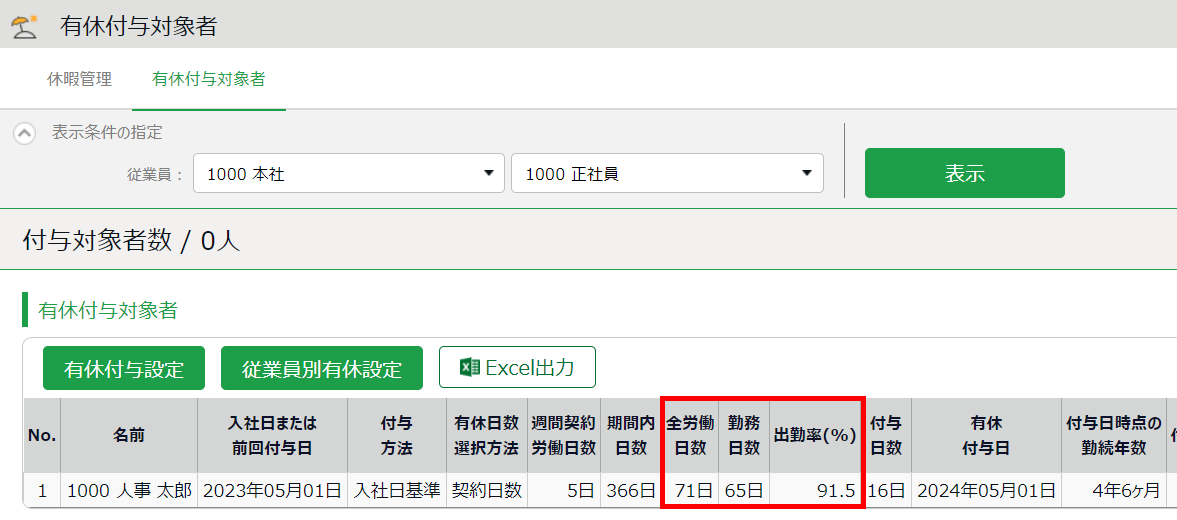Click the Excel icon in the Excel出力 button

pyautogui.click(x=469, y=367)
